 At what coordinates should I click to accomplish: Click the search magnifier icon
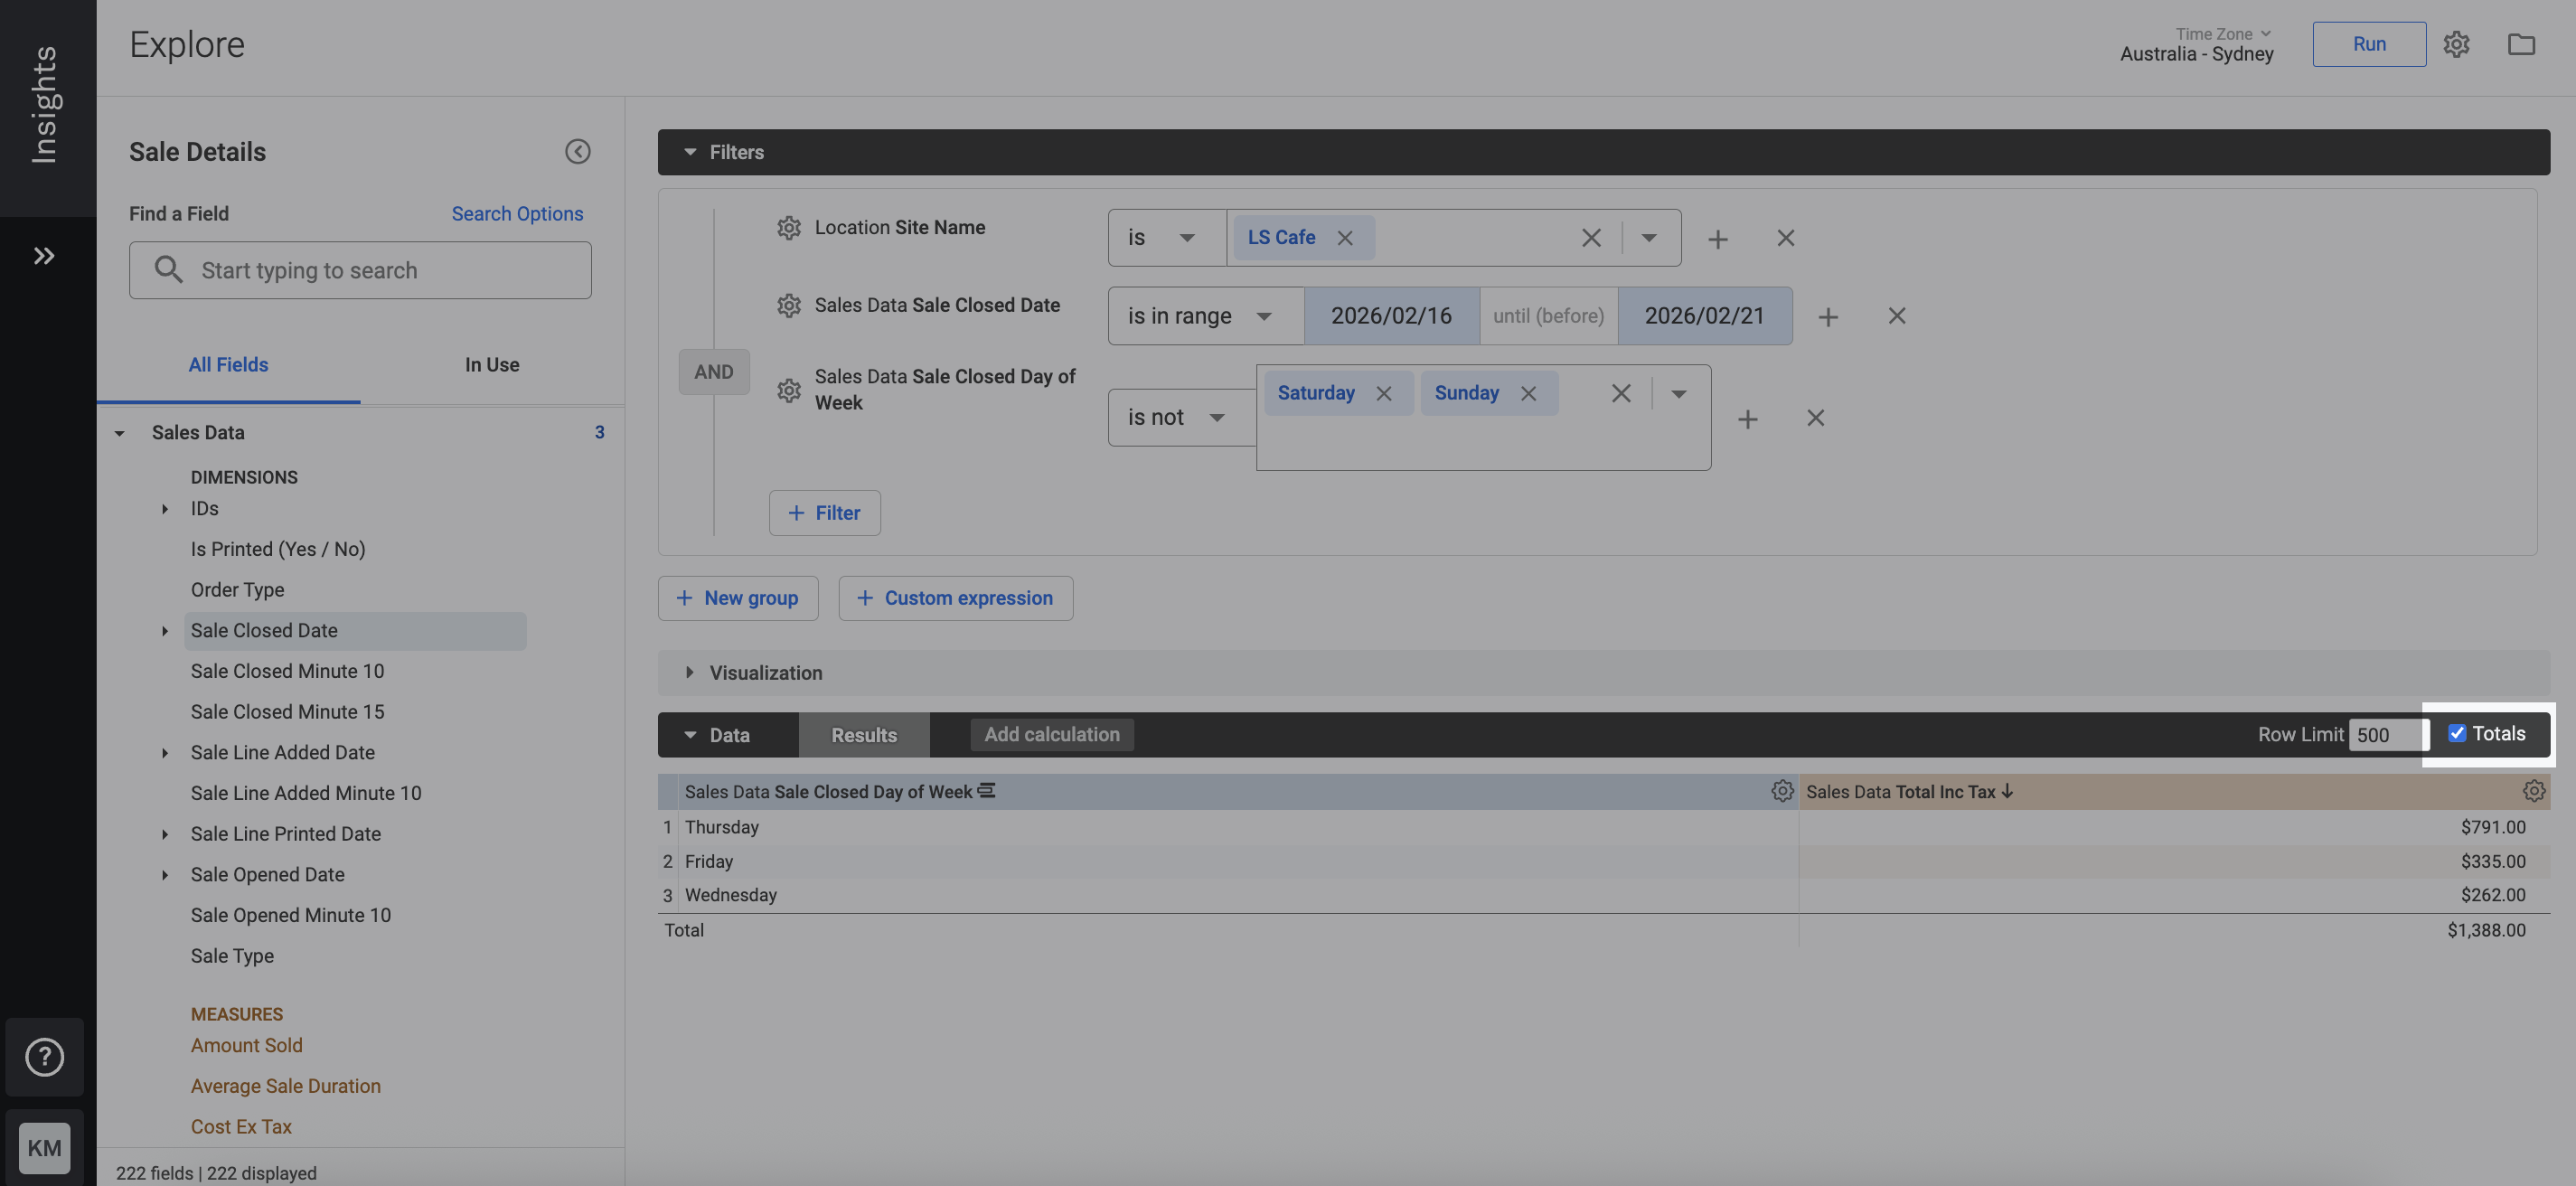coord(168,270)
